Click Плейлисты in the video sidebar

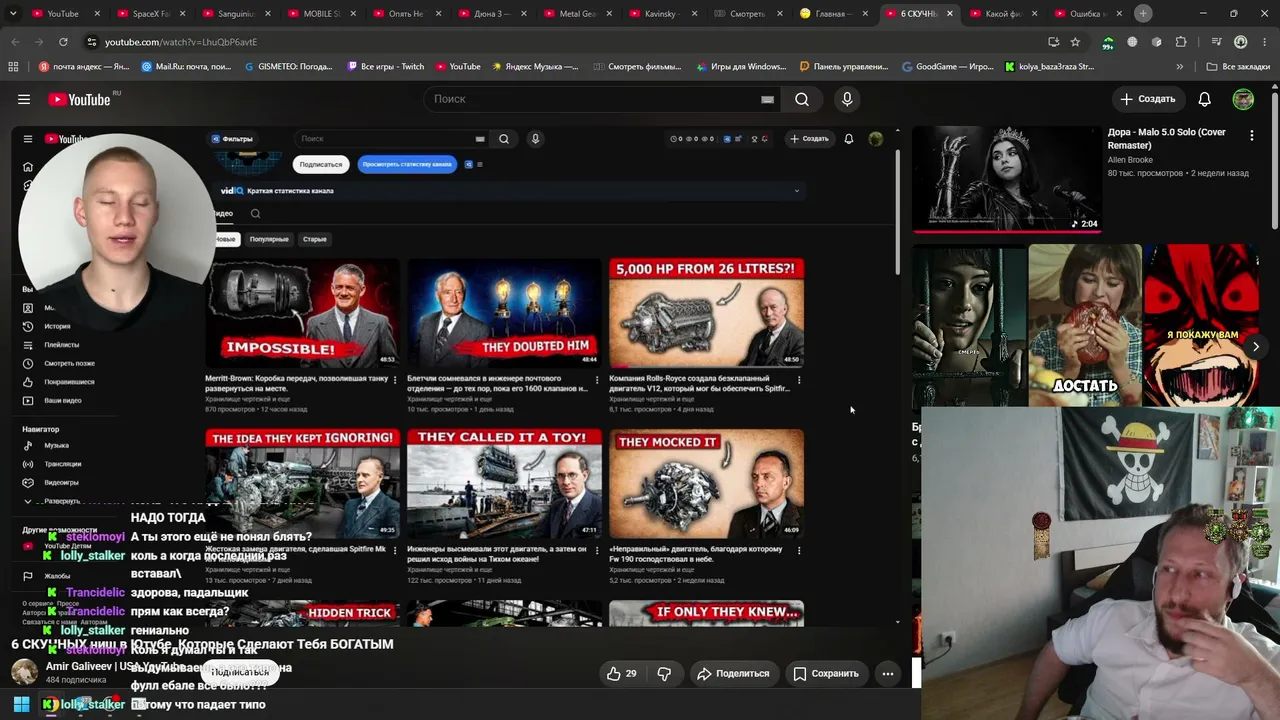61,345
